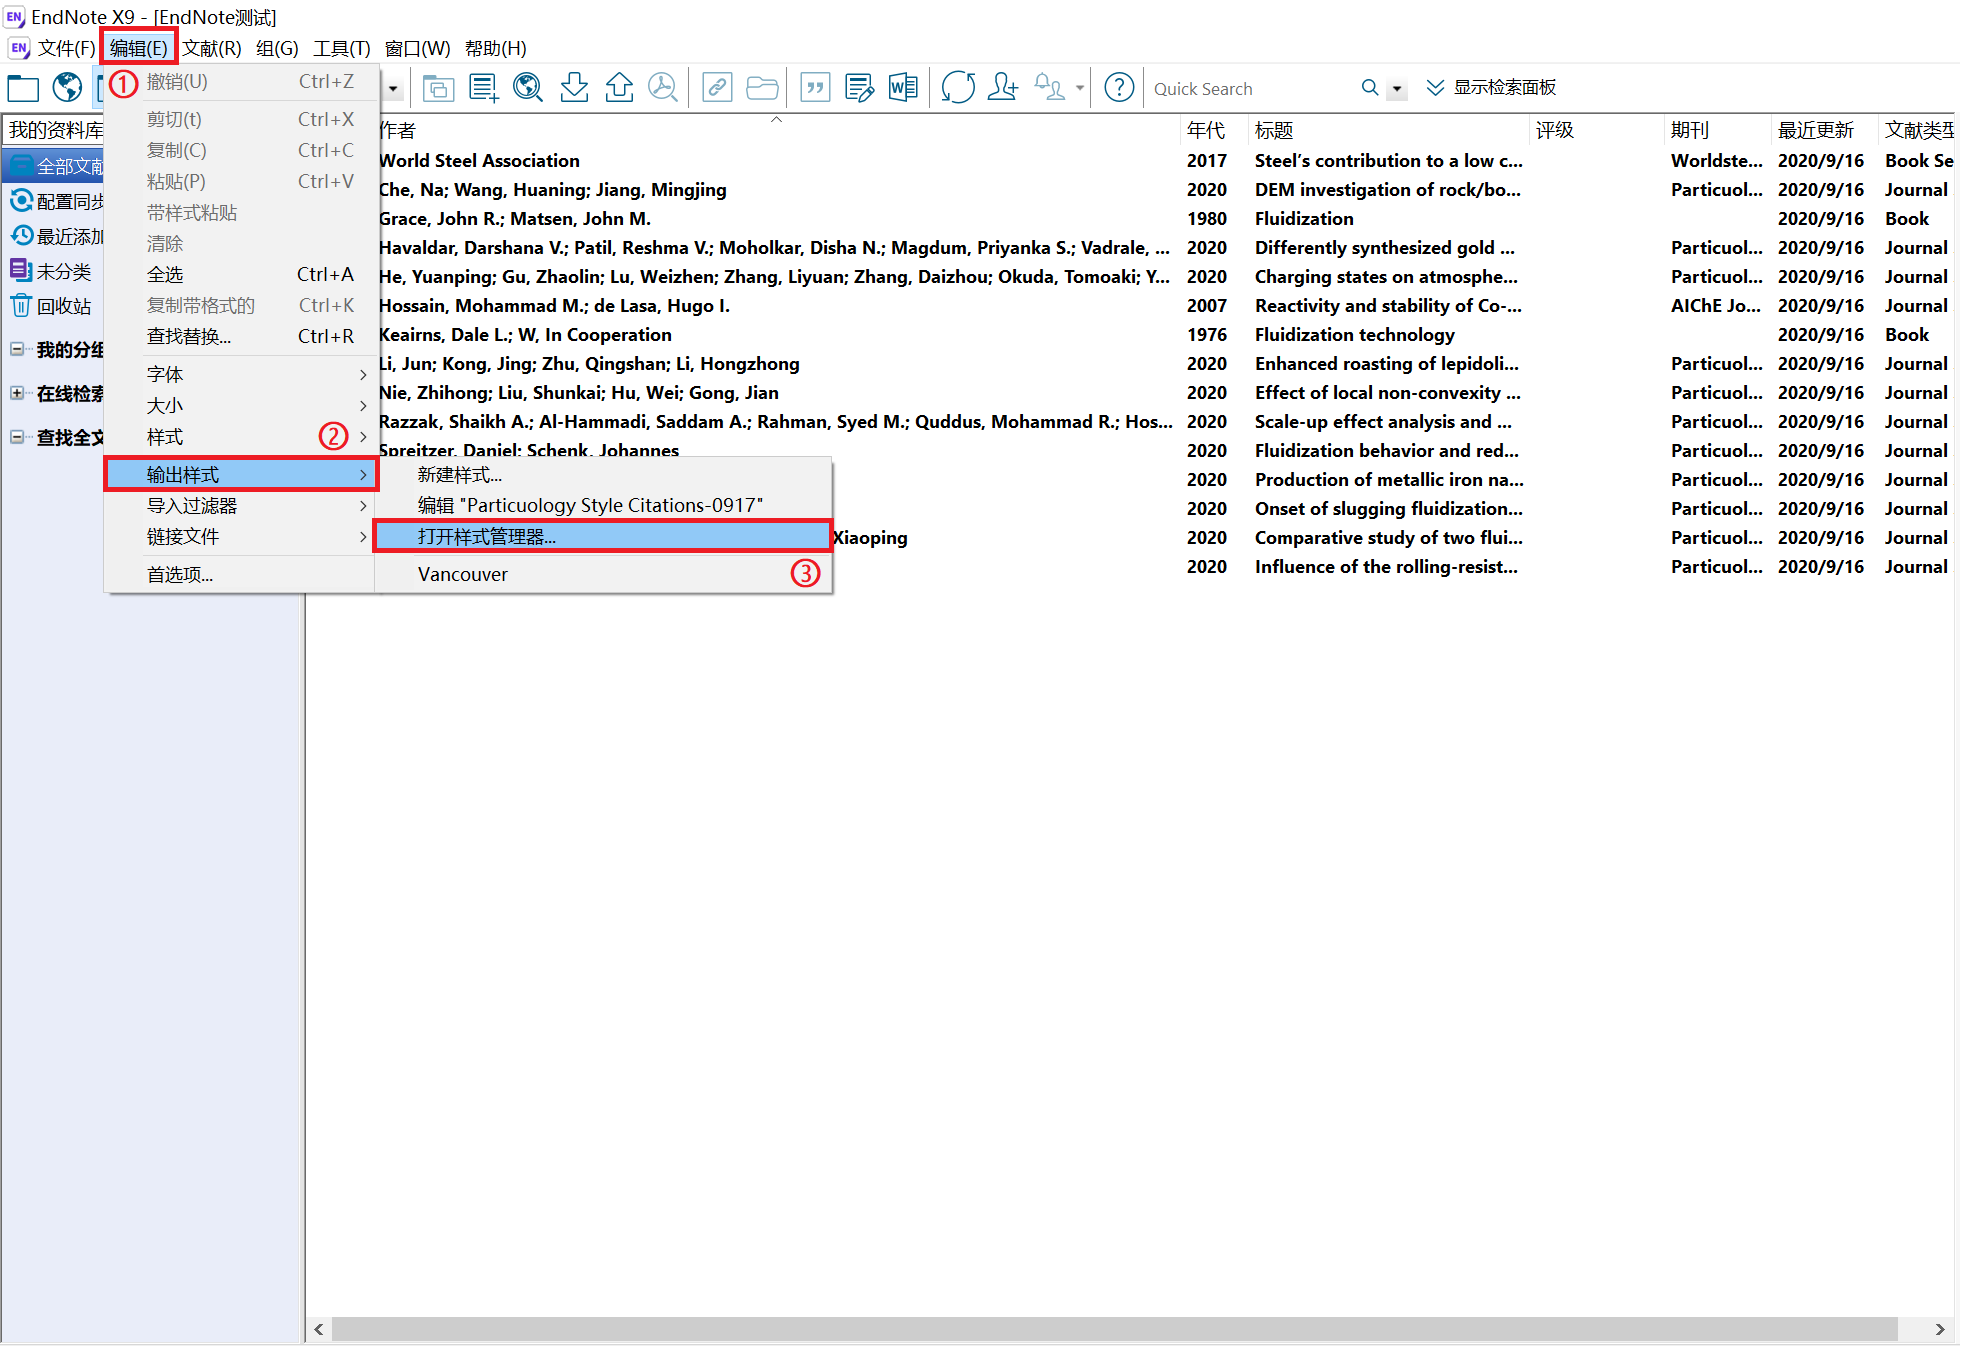Open the Quick Search options dropdown arrow
The height and width of the screenshot is (1346, 1968).
[x=1397, y=89]
